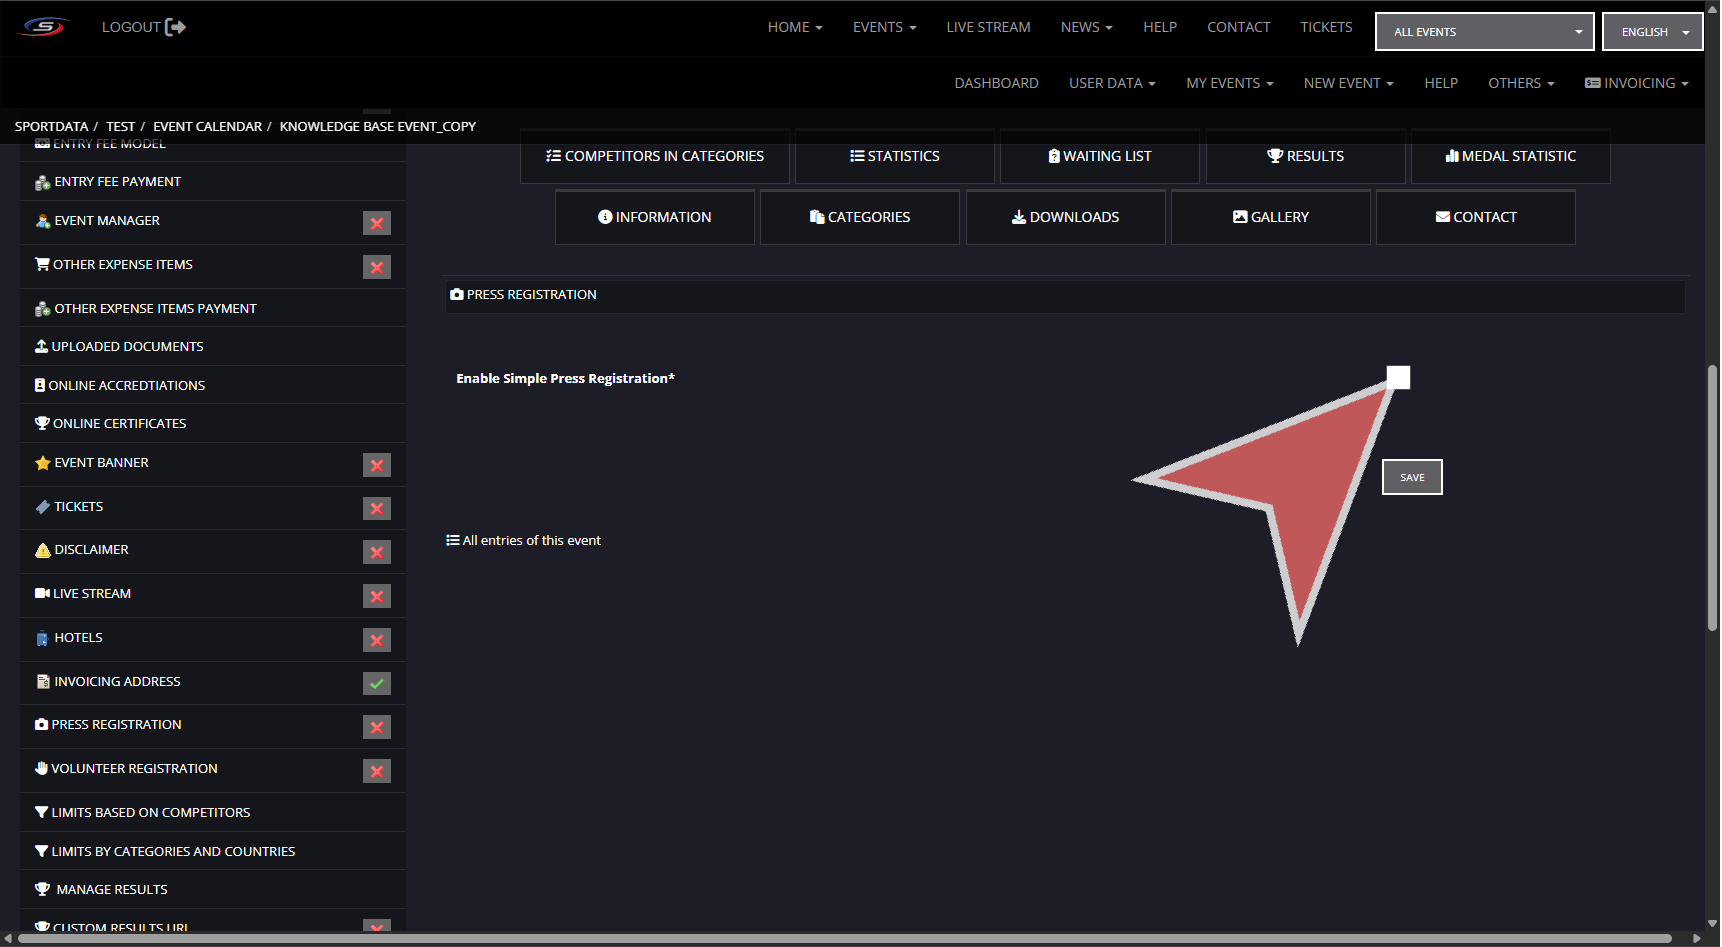Toggle the Invoicing Address green check status
The width and height of the screenshot is (1722, 947).
tap(376, 684)
